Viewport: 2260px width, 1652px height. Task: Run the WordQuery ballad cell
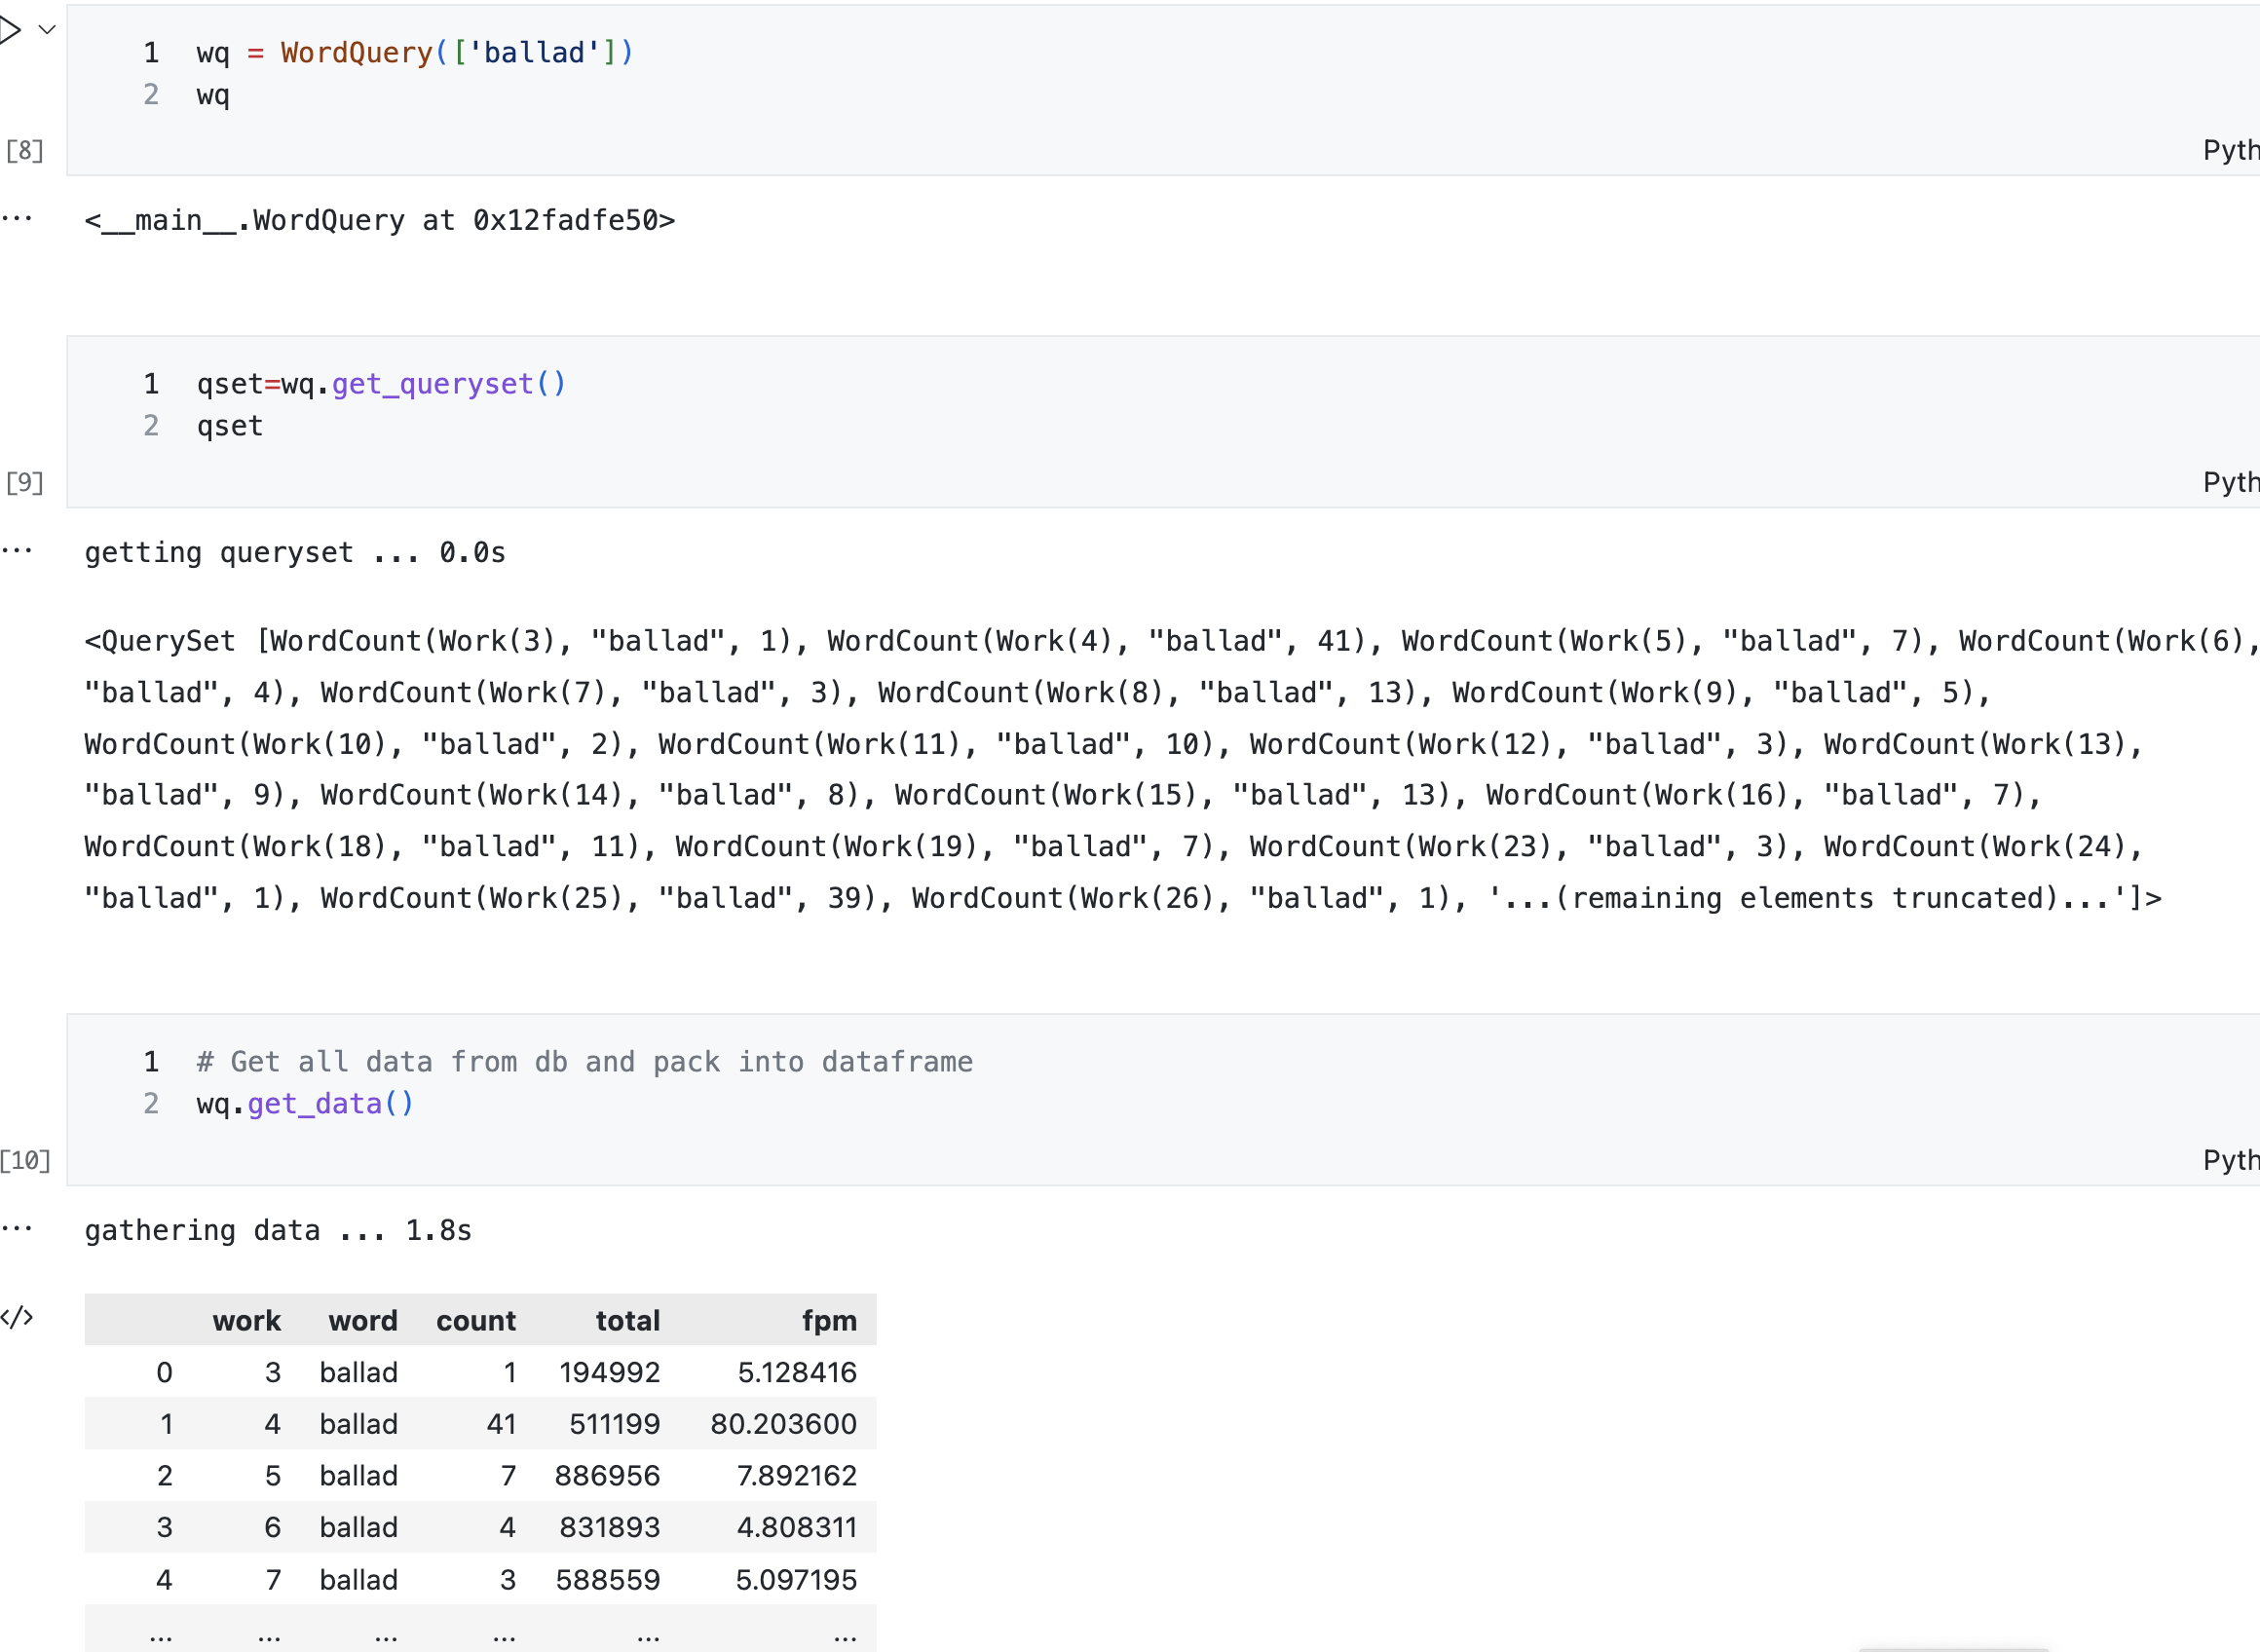10,30
